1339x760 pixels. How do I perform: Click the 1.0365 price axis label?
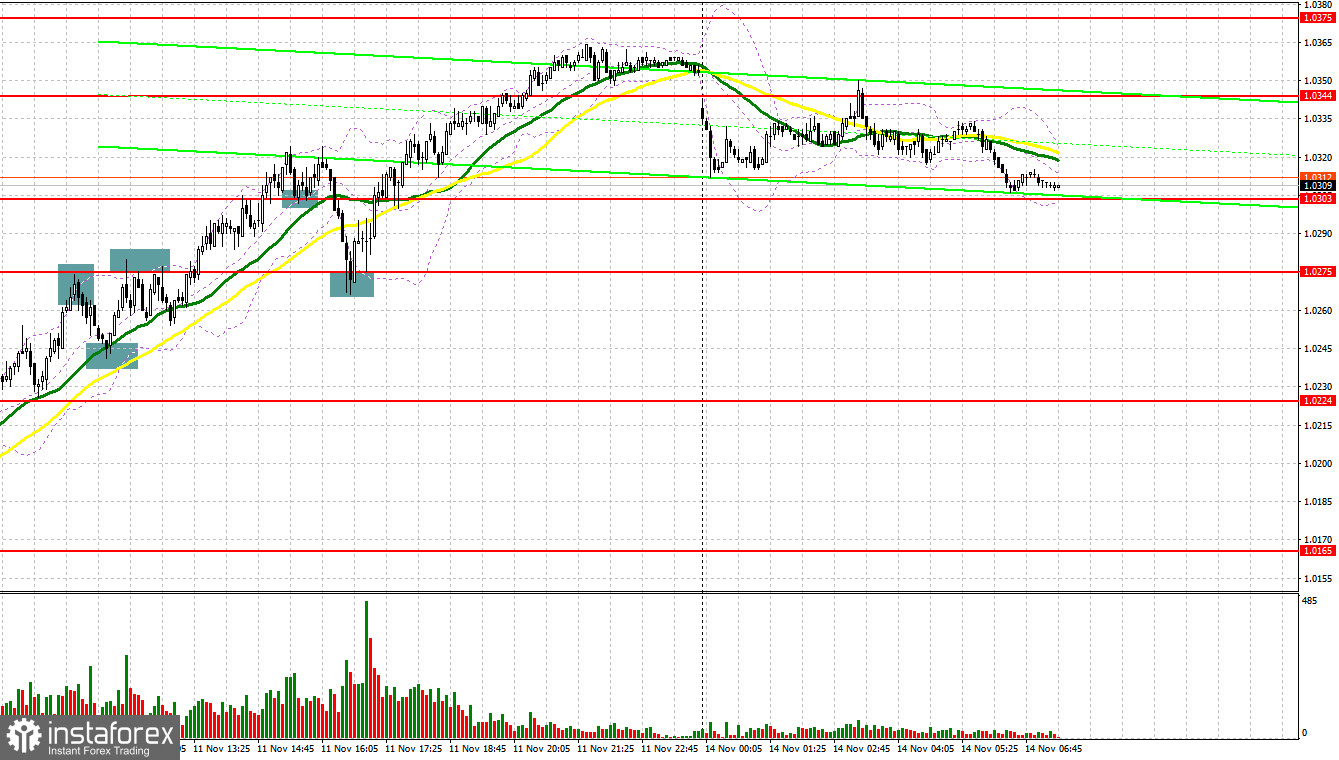1316,42
